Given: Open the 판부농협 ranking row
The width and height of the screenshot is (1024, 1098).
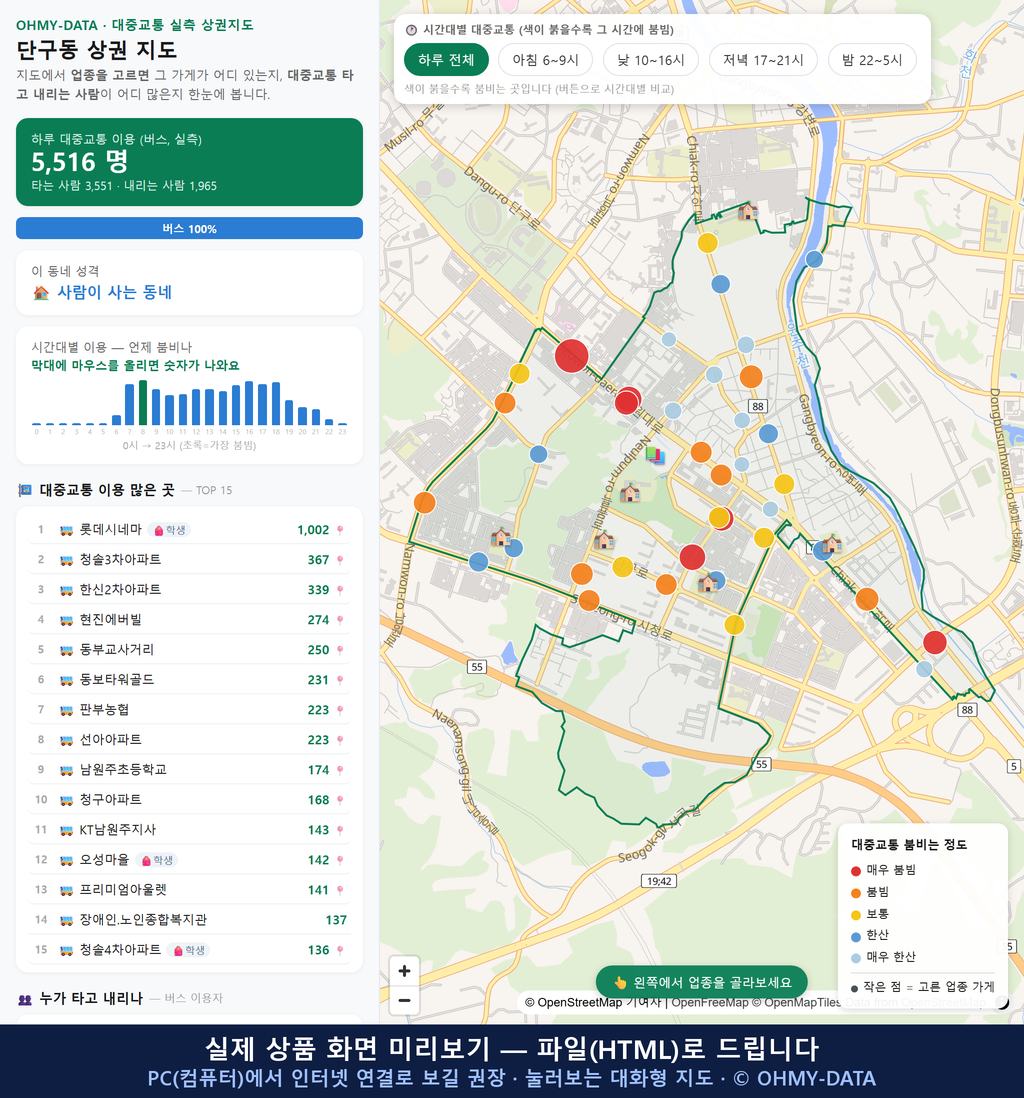Looking at the screenshot, I should tap(189, 710).
